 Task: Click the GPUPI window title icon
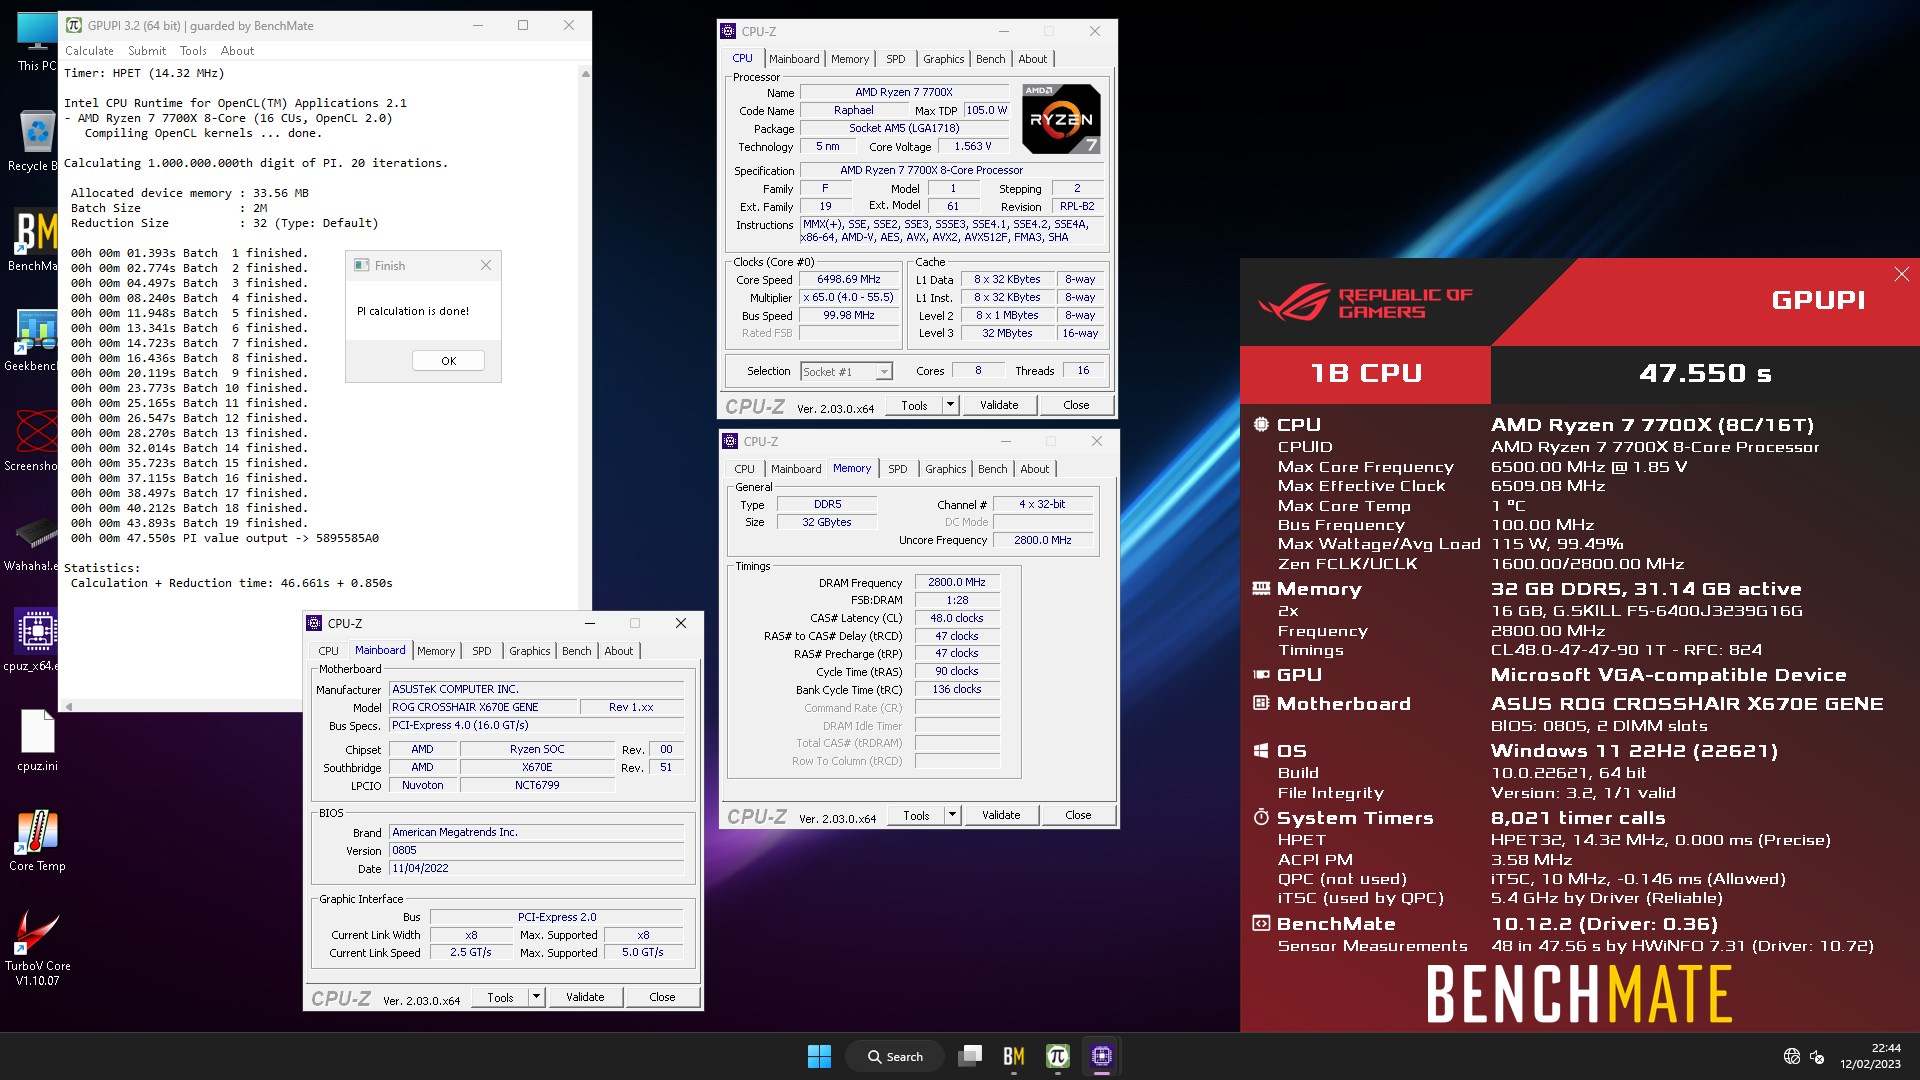click(73, 25)
